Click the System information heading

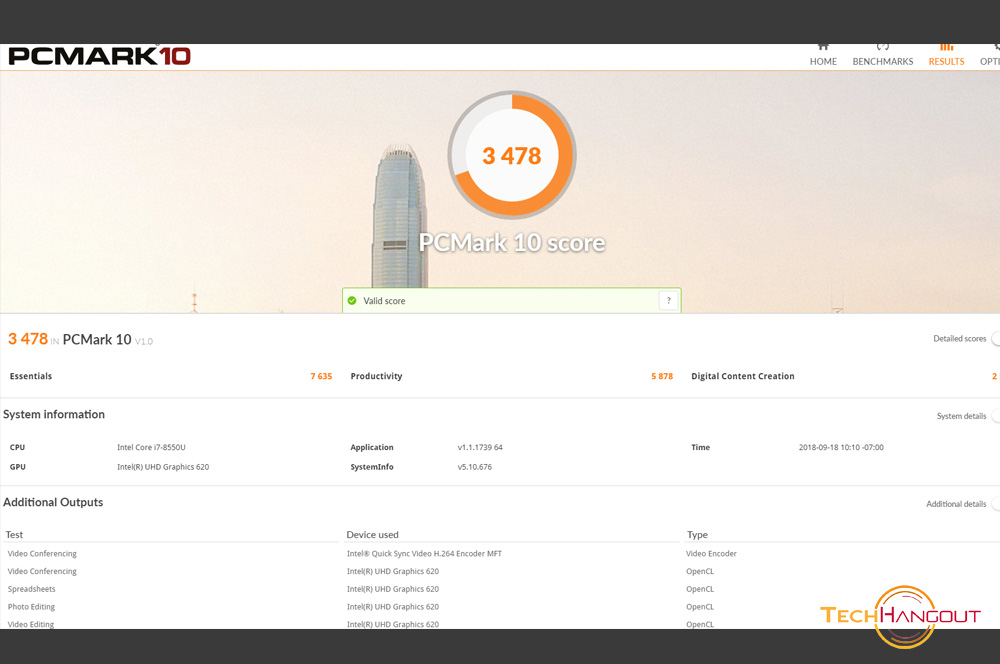(54, 415)
